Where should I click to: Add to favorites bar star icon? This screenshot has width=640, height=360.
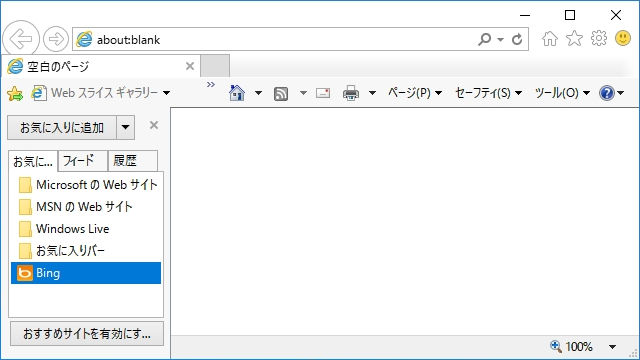click(x=15, y=93)
